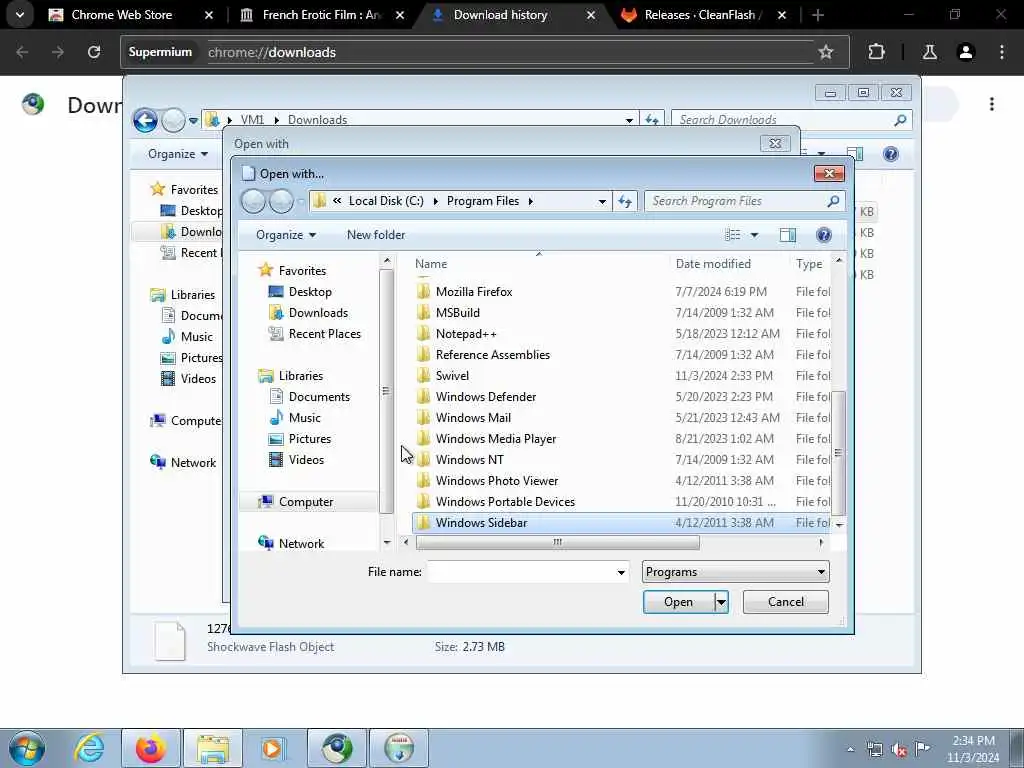Show hidden system tray icons
The image size is (1024, 768).
coord(850,749)
